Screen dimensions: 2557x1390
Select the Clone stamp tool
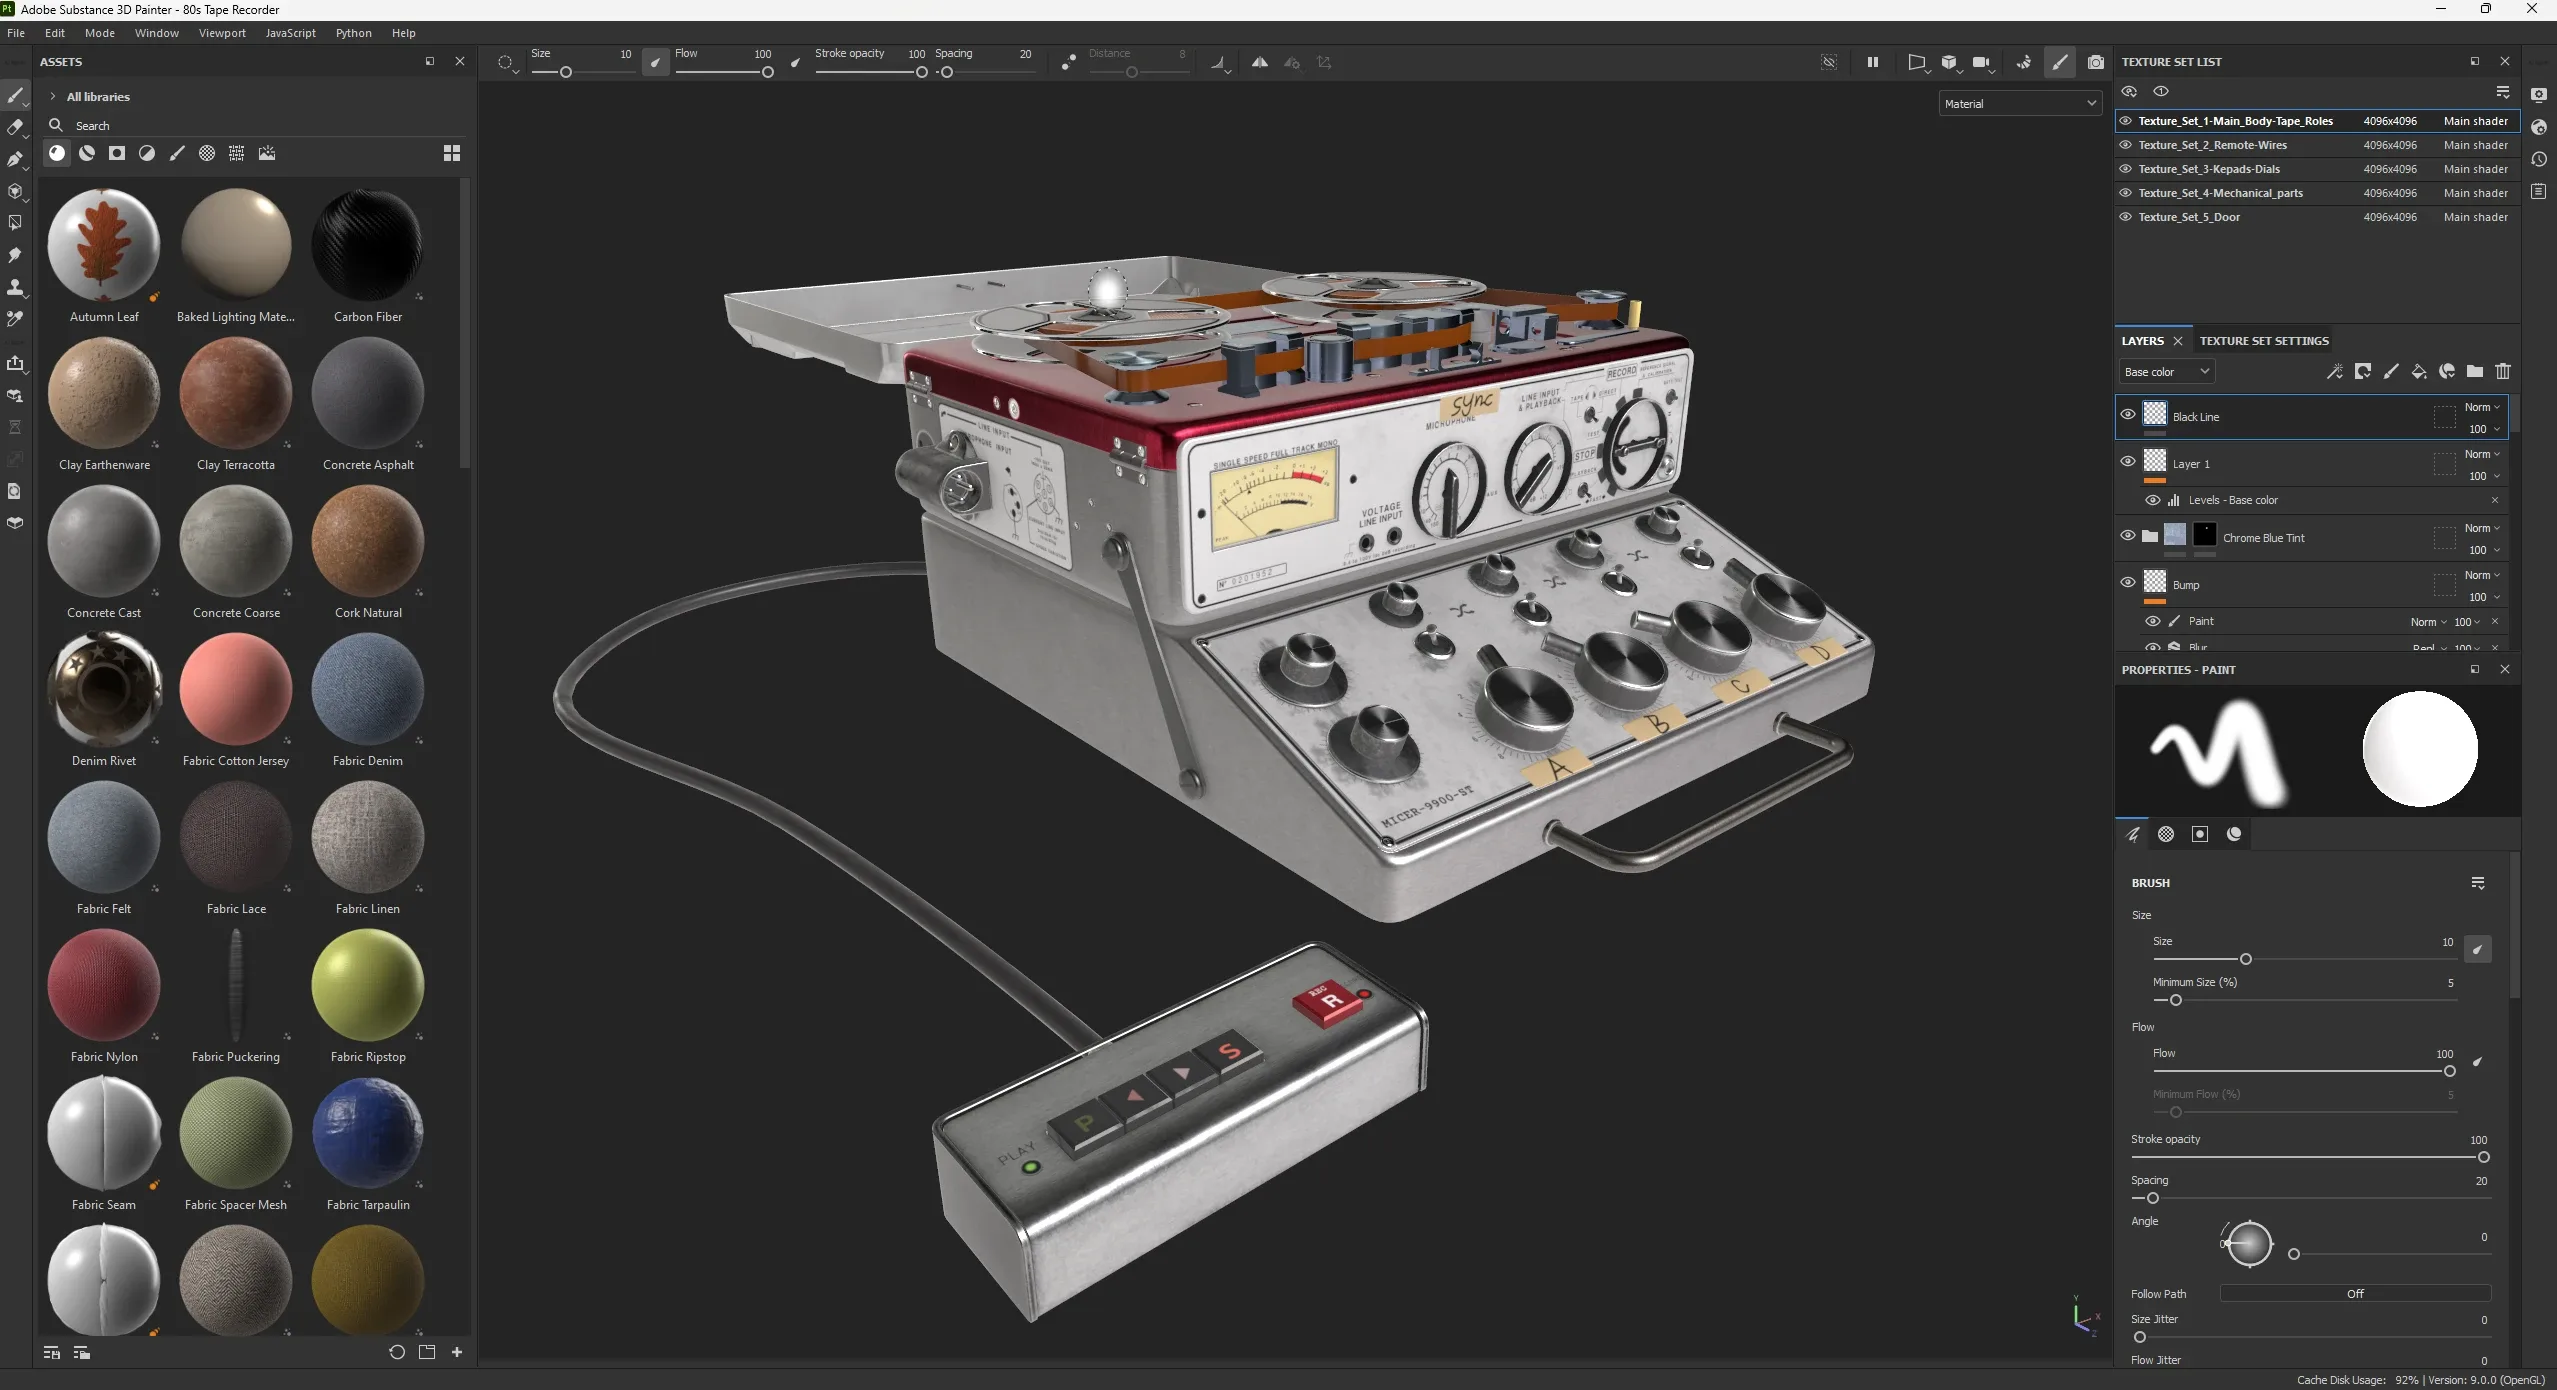click(16, 287)
